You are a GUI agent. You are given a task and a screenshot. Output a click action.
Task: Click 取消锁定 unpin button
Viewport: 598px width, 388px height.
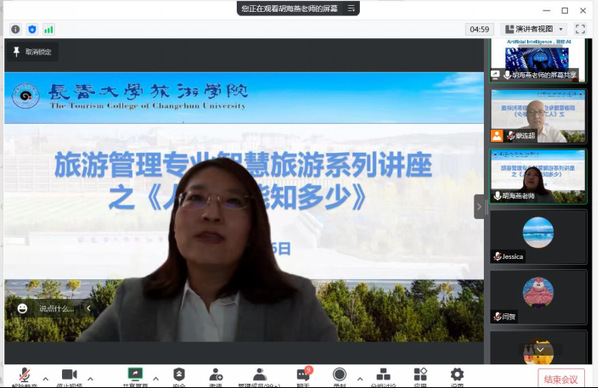pos(33,52)
